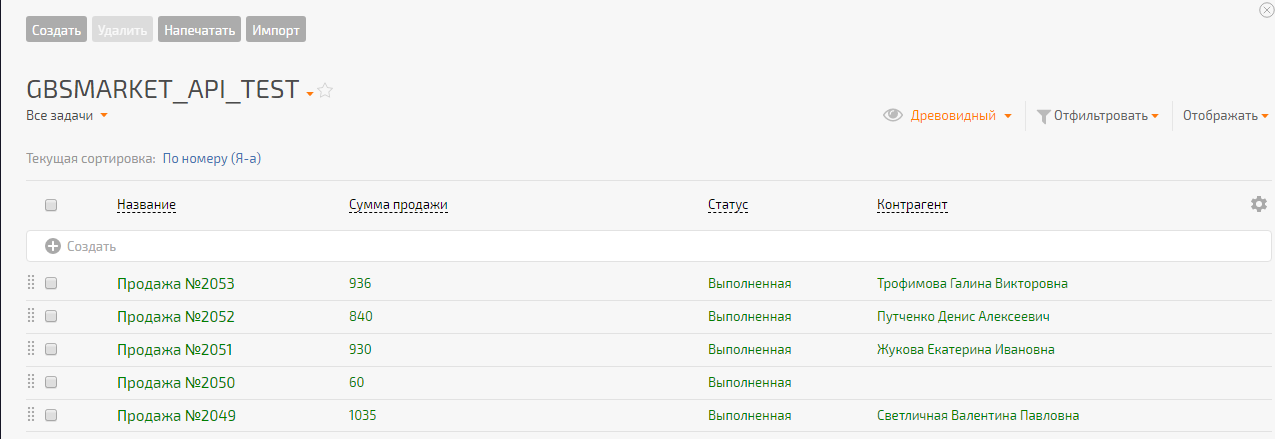Click the Статус column header
Viewport: 1275px width, 439px height.
pos(728,205)
